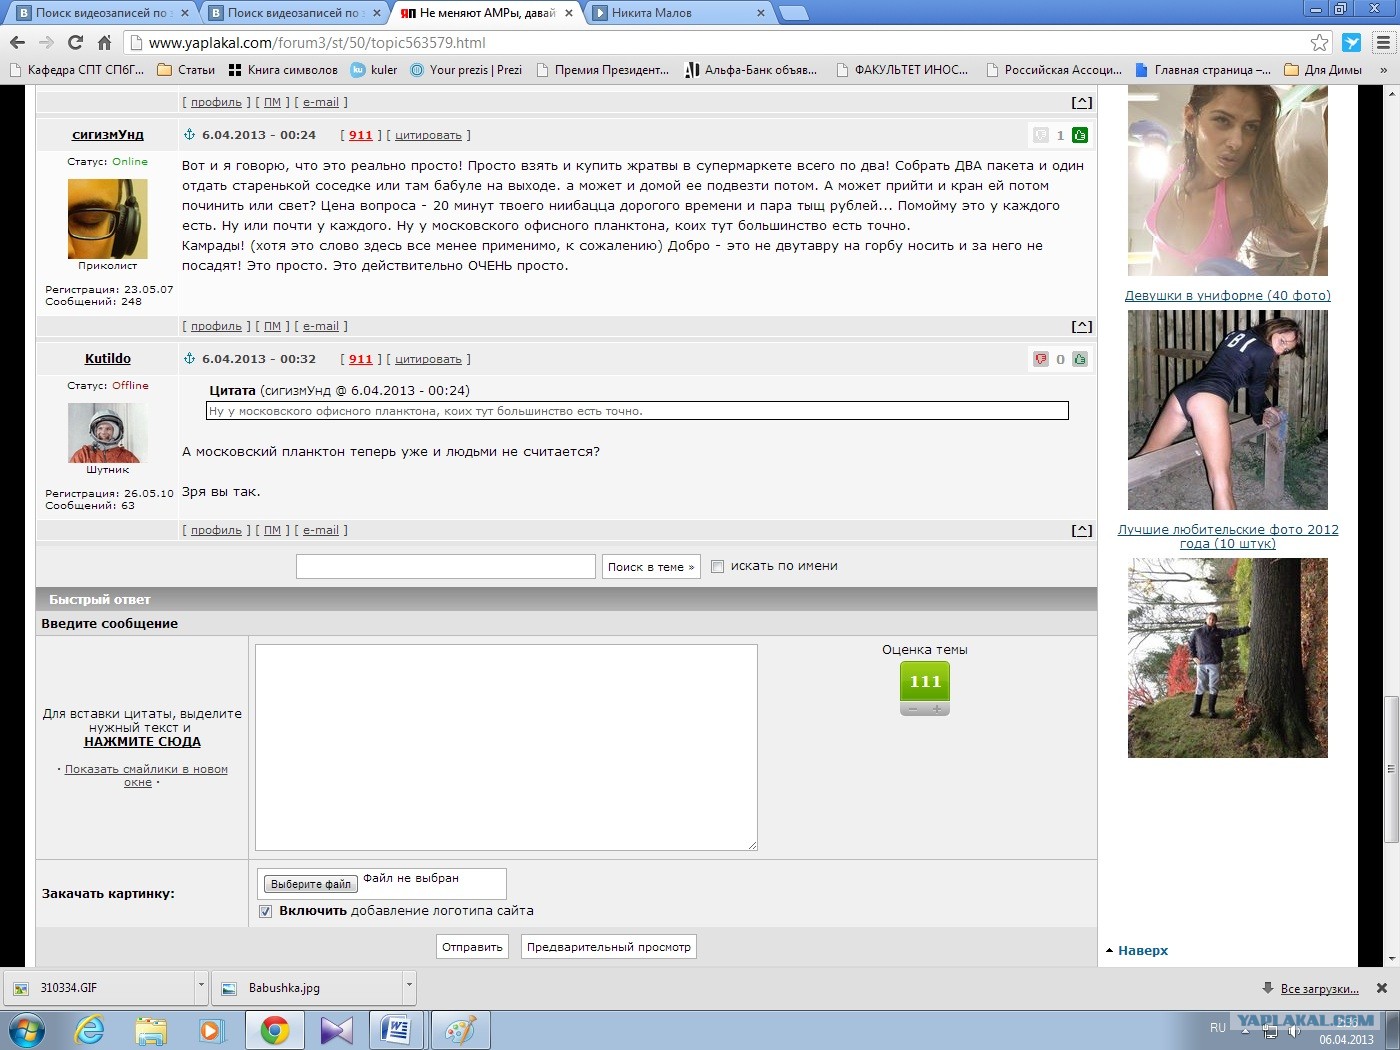Click the home icon in browser toolbar
1400x1050 pixels.
pos(104,43)
